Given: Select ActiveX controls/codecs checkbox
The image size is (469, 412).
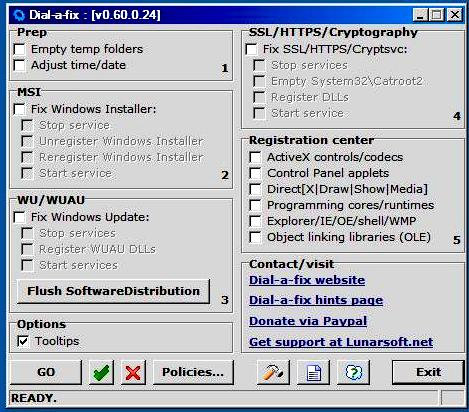Looking at the screenshot, I should tap(255, 157).
